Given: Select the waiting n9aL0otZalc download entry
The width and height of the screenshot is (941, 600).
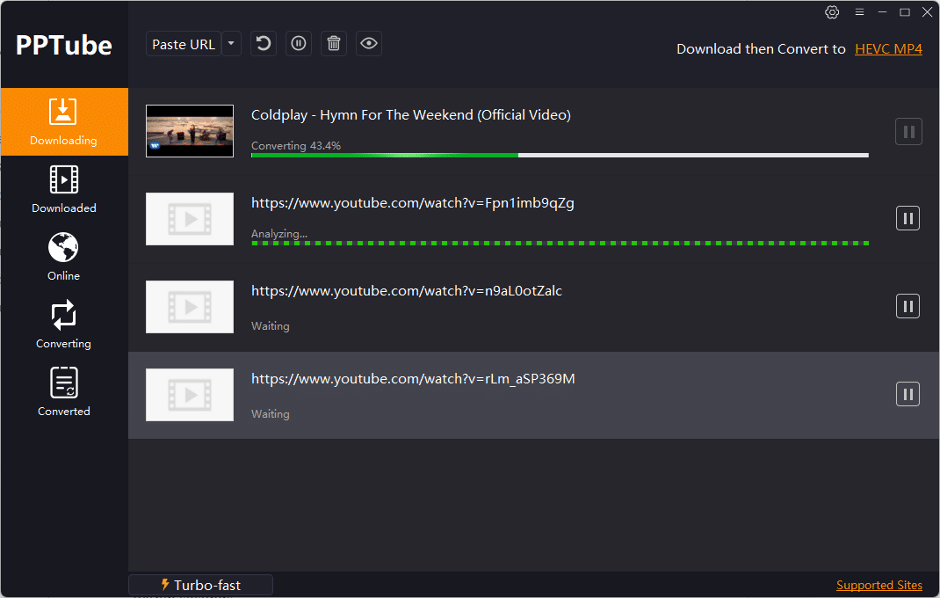Looking at the screenshot, I should pos(500,305).
